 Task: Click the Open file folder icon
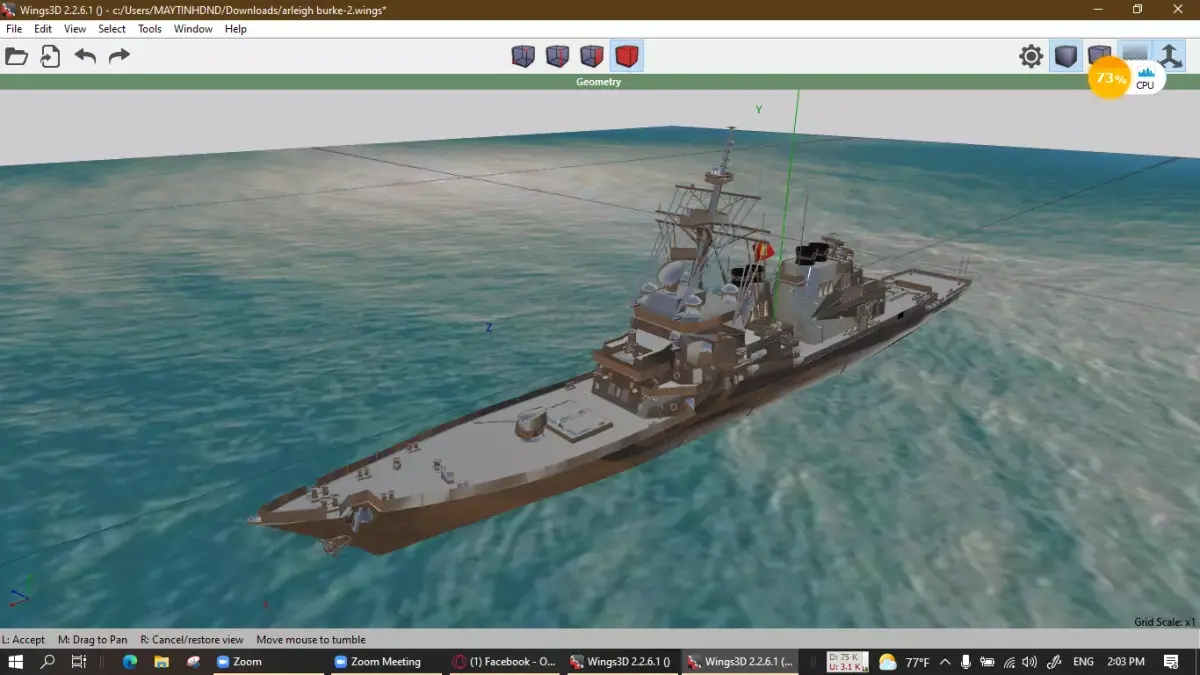click(x=16, y=56)
